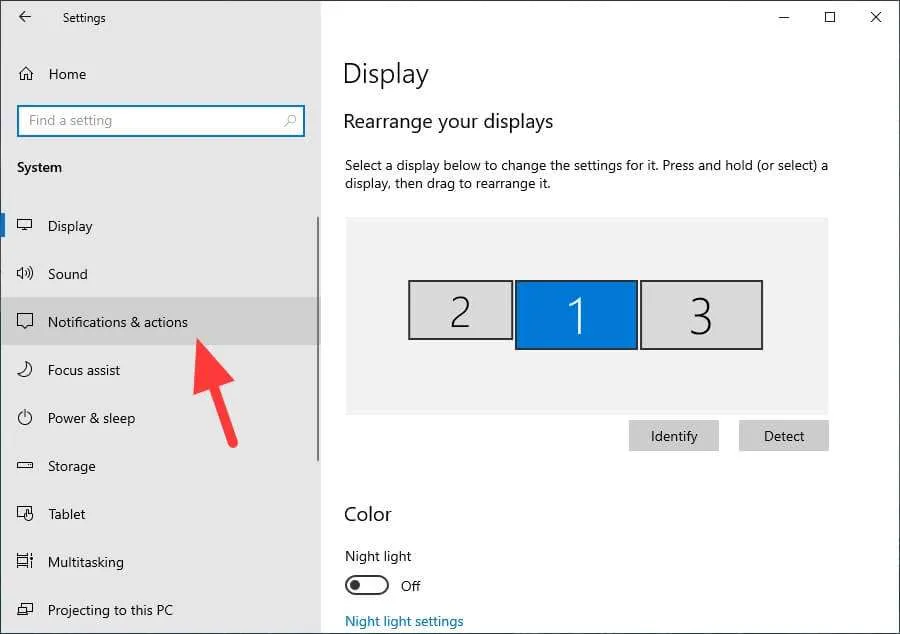Maximize the Settings window
This screenshot has width=900, height=634.
pyautogui.click(x=830, y=17)
